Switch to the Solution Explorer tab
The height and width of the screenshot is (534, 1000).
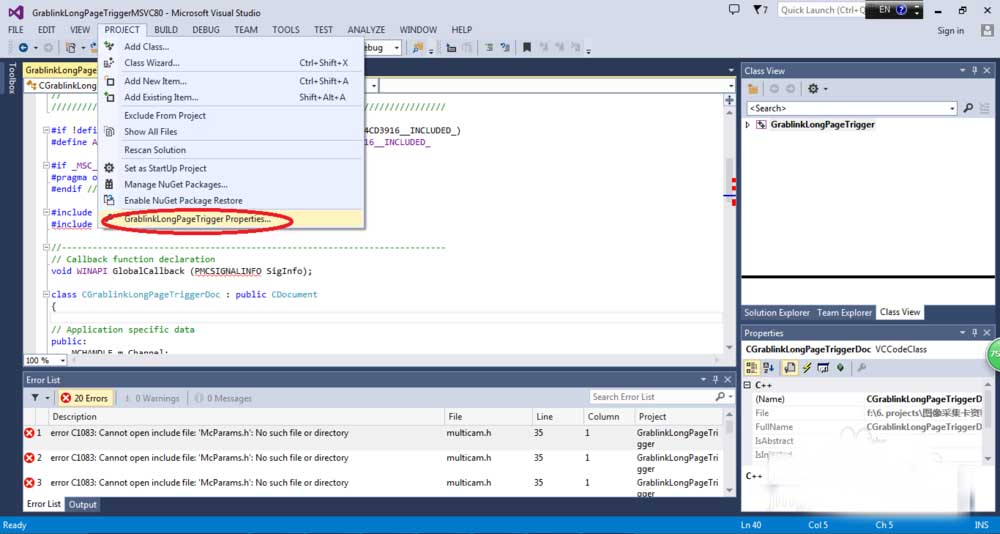776,313
